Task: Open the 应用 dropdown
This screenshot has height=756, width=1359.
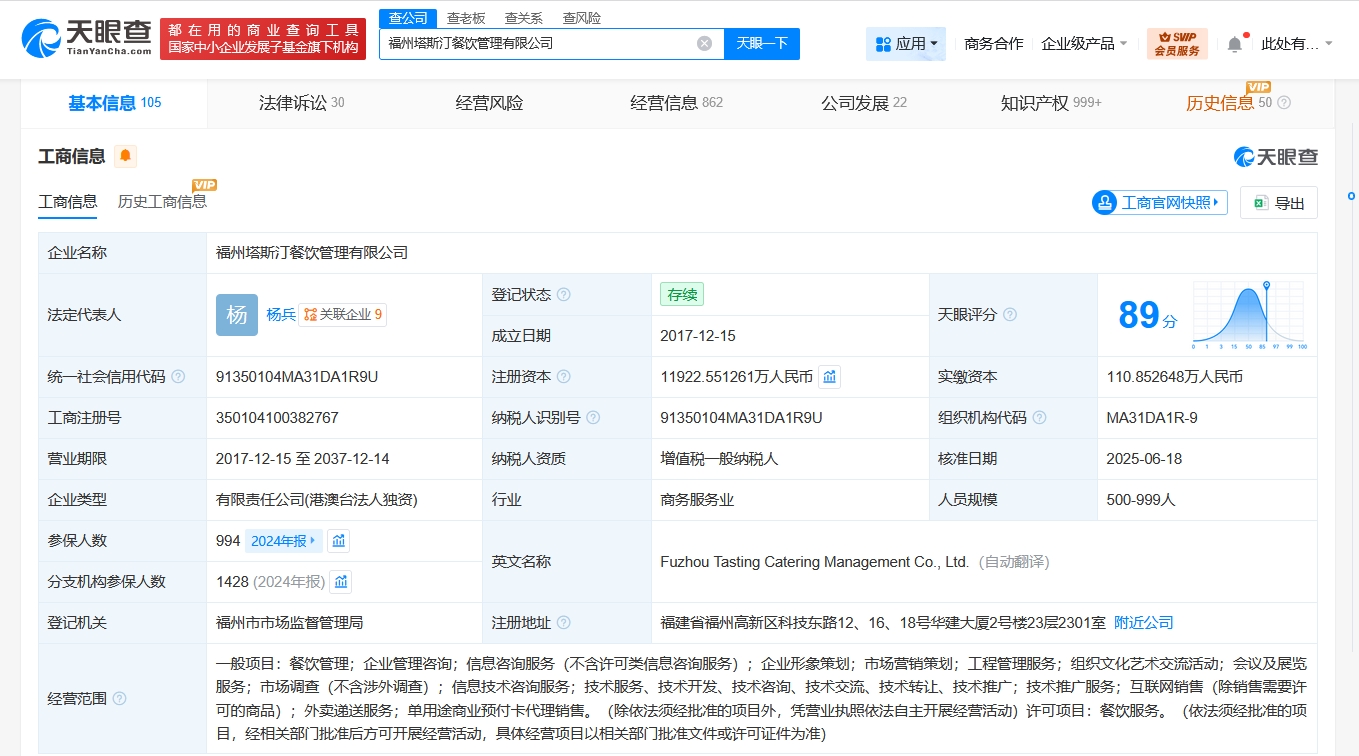Action: point(905,43)
